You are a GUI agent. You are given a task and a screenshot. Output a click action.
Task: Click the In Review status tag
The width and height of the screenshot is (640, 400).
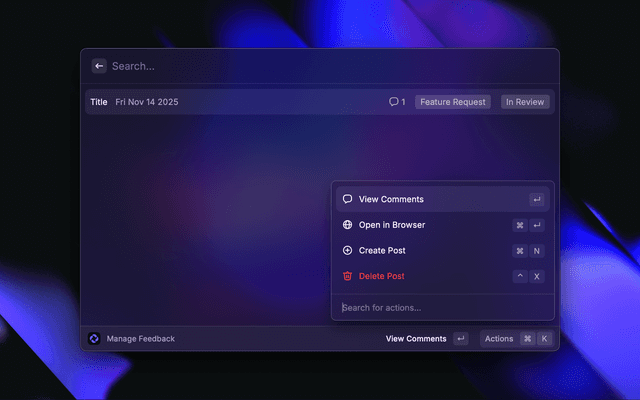(x=525, y=102)
